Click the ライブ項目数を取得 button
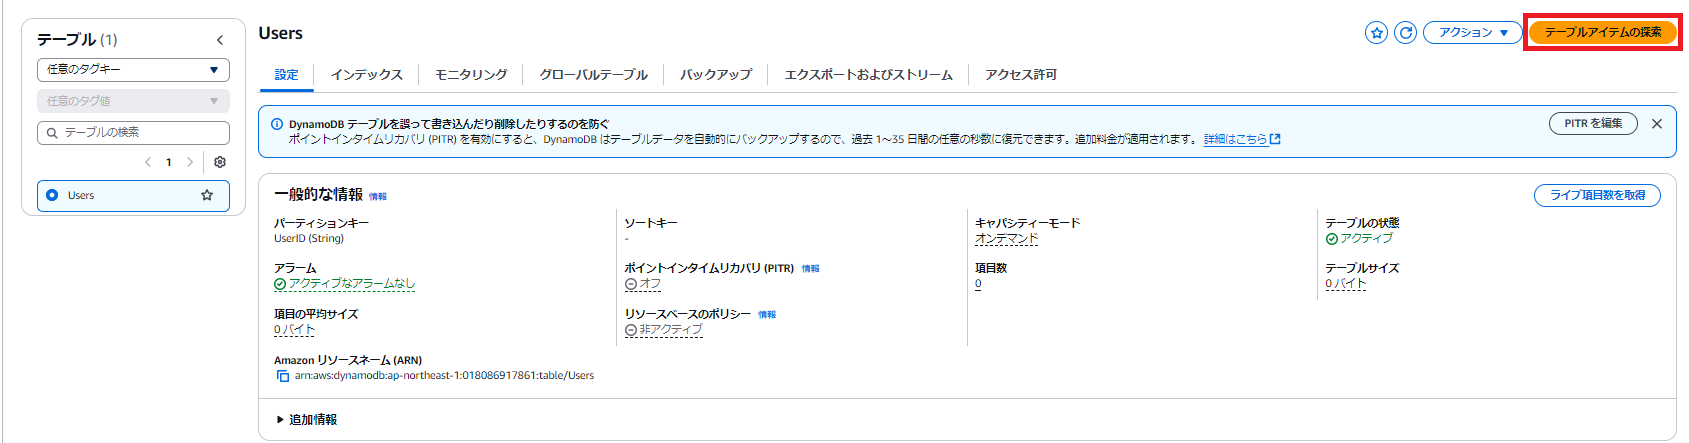This screenshot has height=443, width=1689. tap(1597, 195)
